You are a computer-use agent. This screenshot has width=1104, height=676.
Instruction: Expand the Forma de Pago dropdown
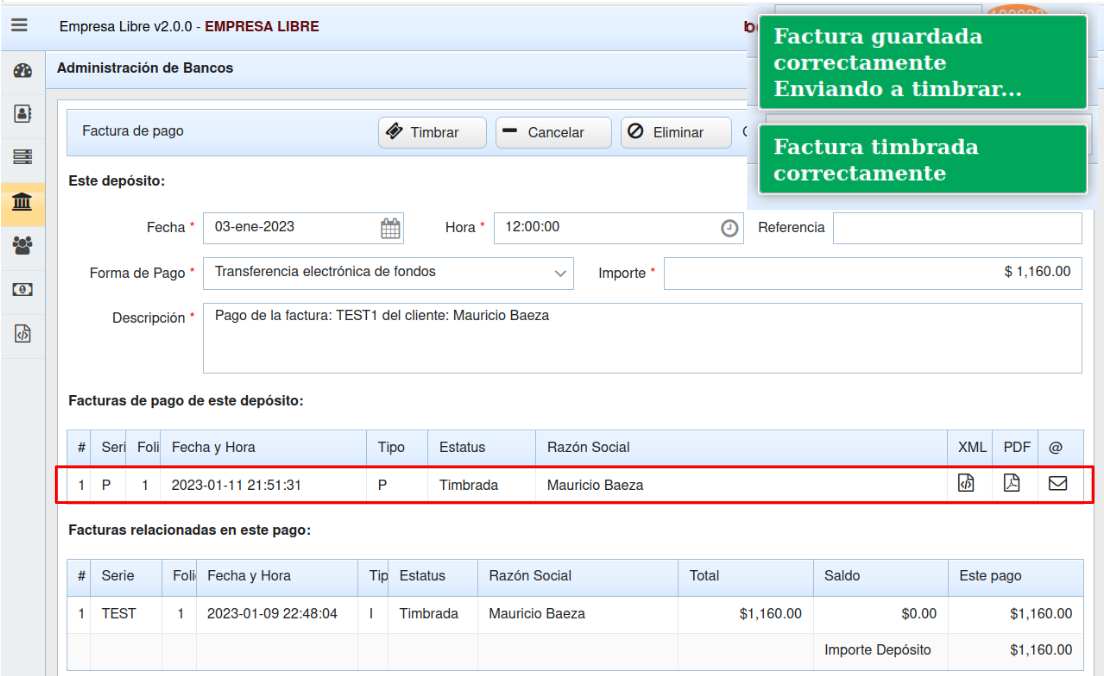coord(559,272)
